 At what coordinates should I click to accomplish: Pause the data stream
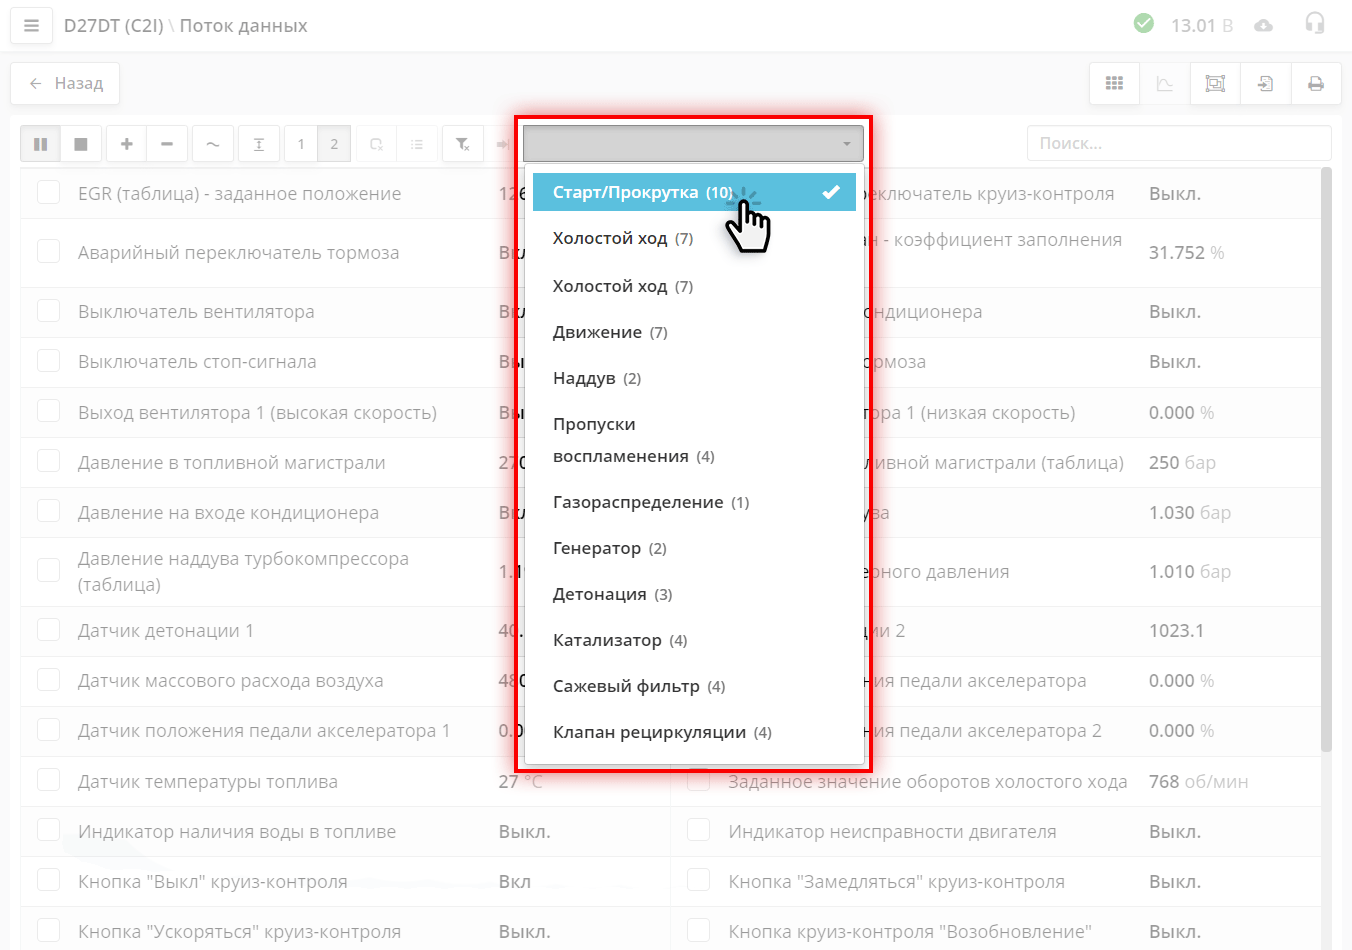40,144
